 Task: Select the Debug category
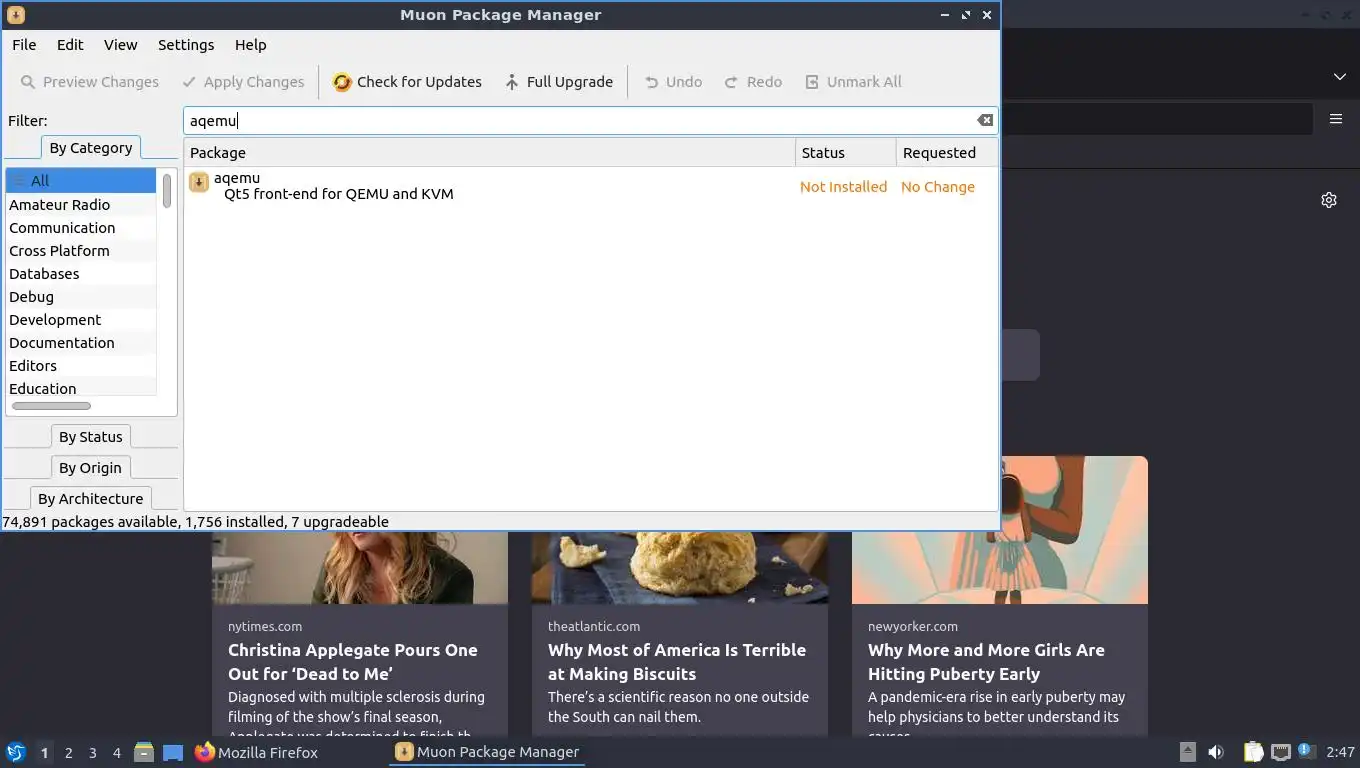(81, 296)
